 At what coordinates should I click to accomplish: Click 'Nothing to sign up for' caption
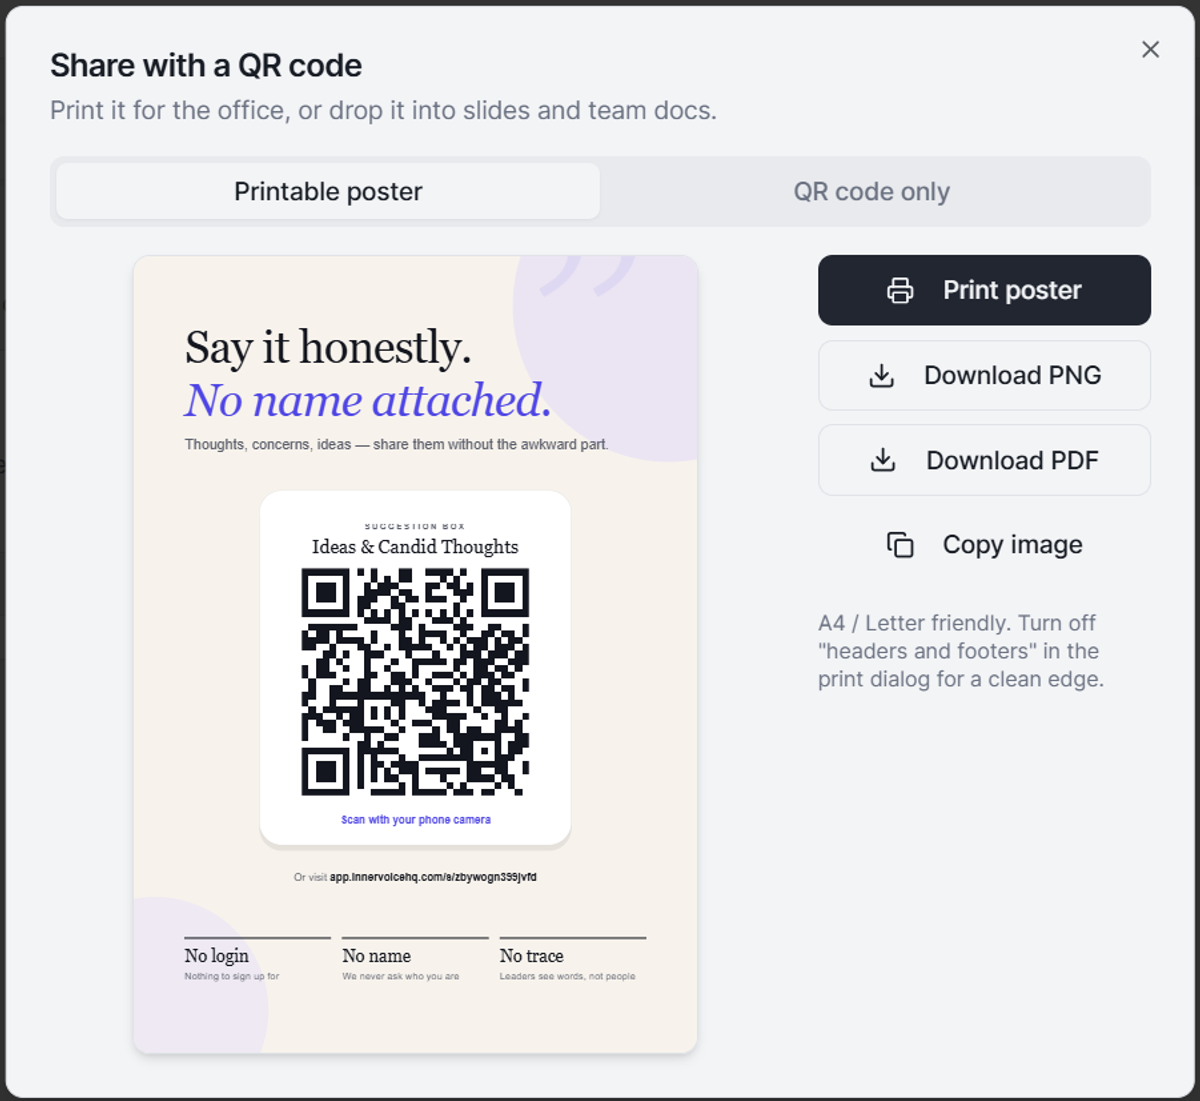pyautogui.click(x=232, y=976)
